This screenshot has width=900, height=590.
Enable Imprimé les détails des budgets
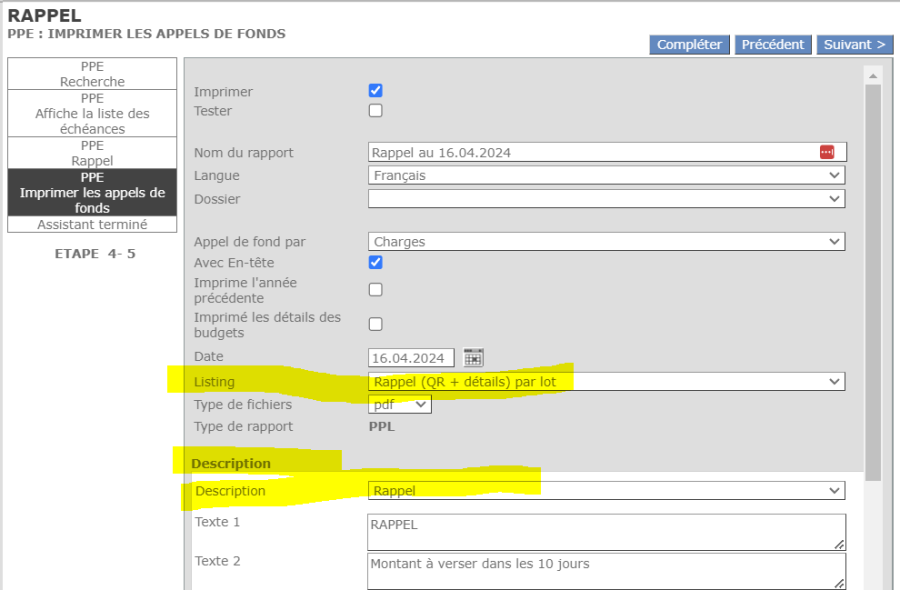[376, 324]
